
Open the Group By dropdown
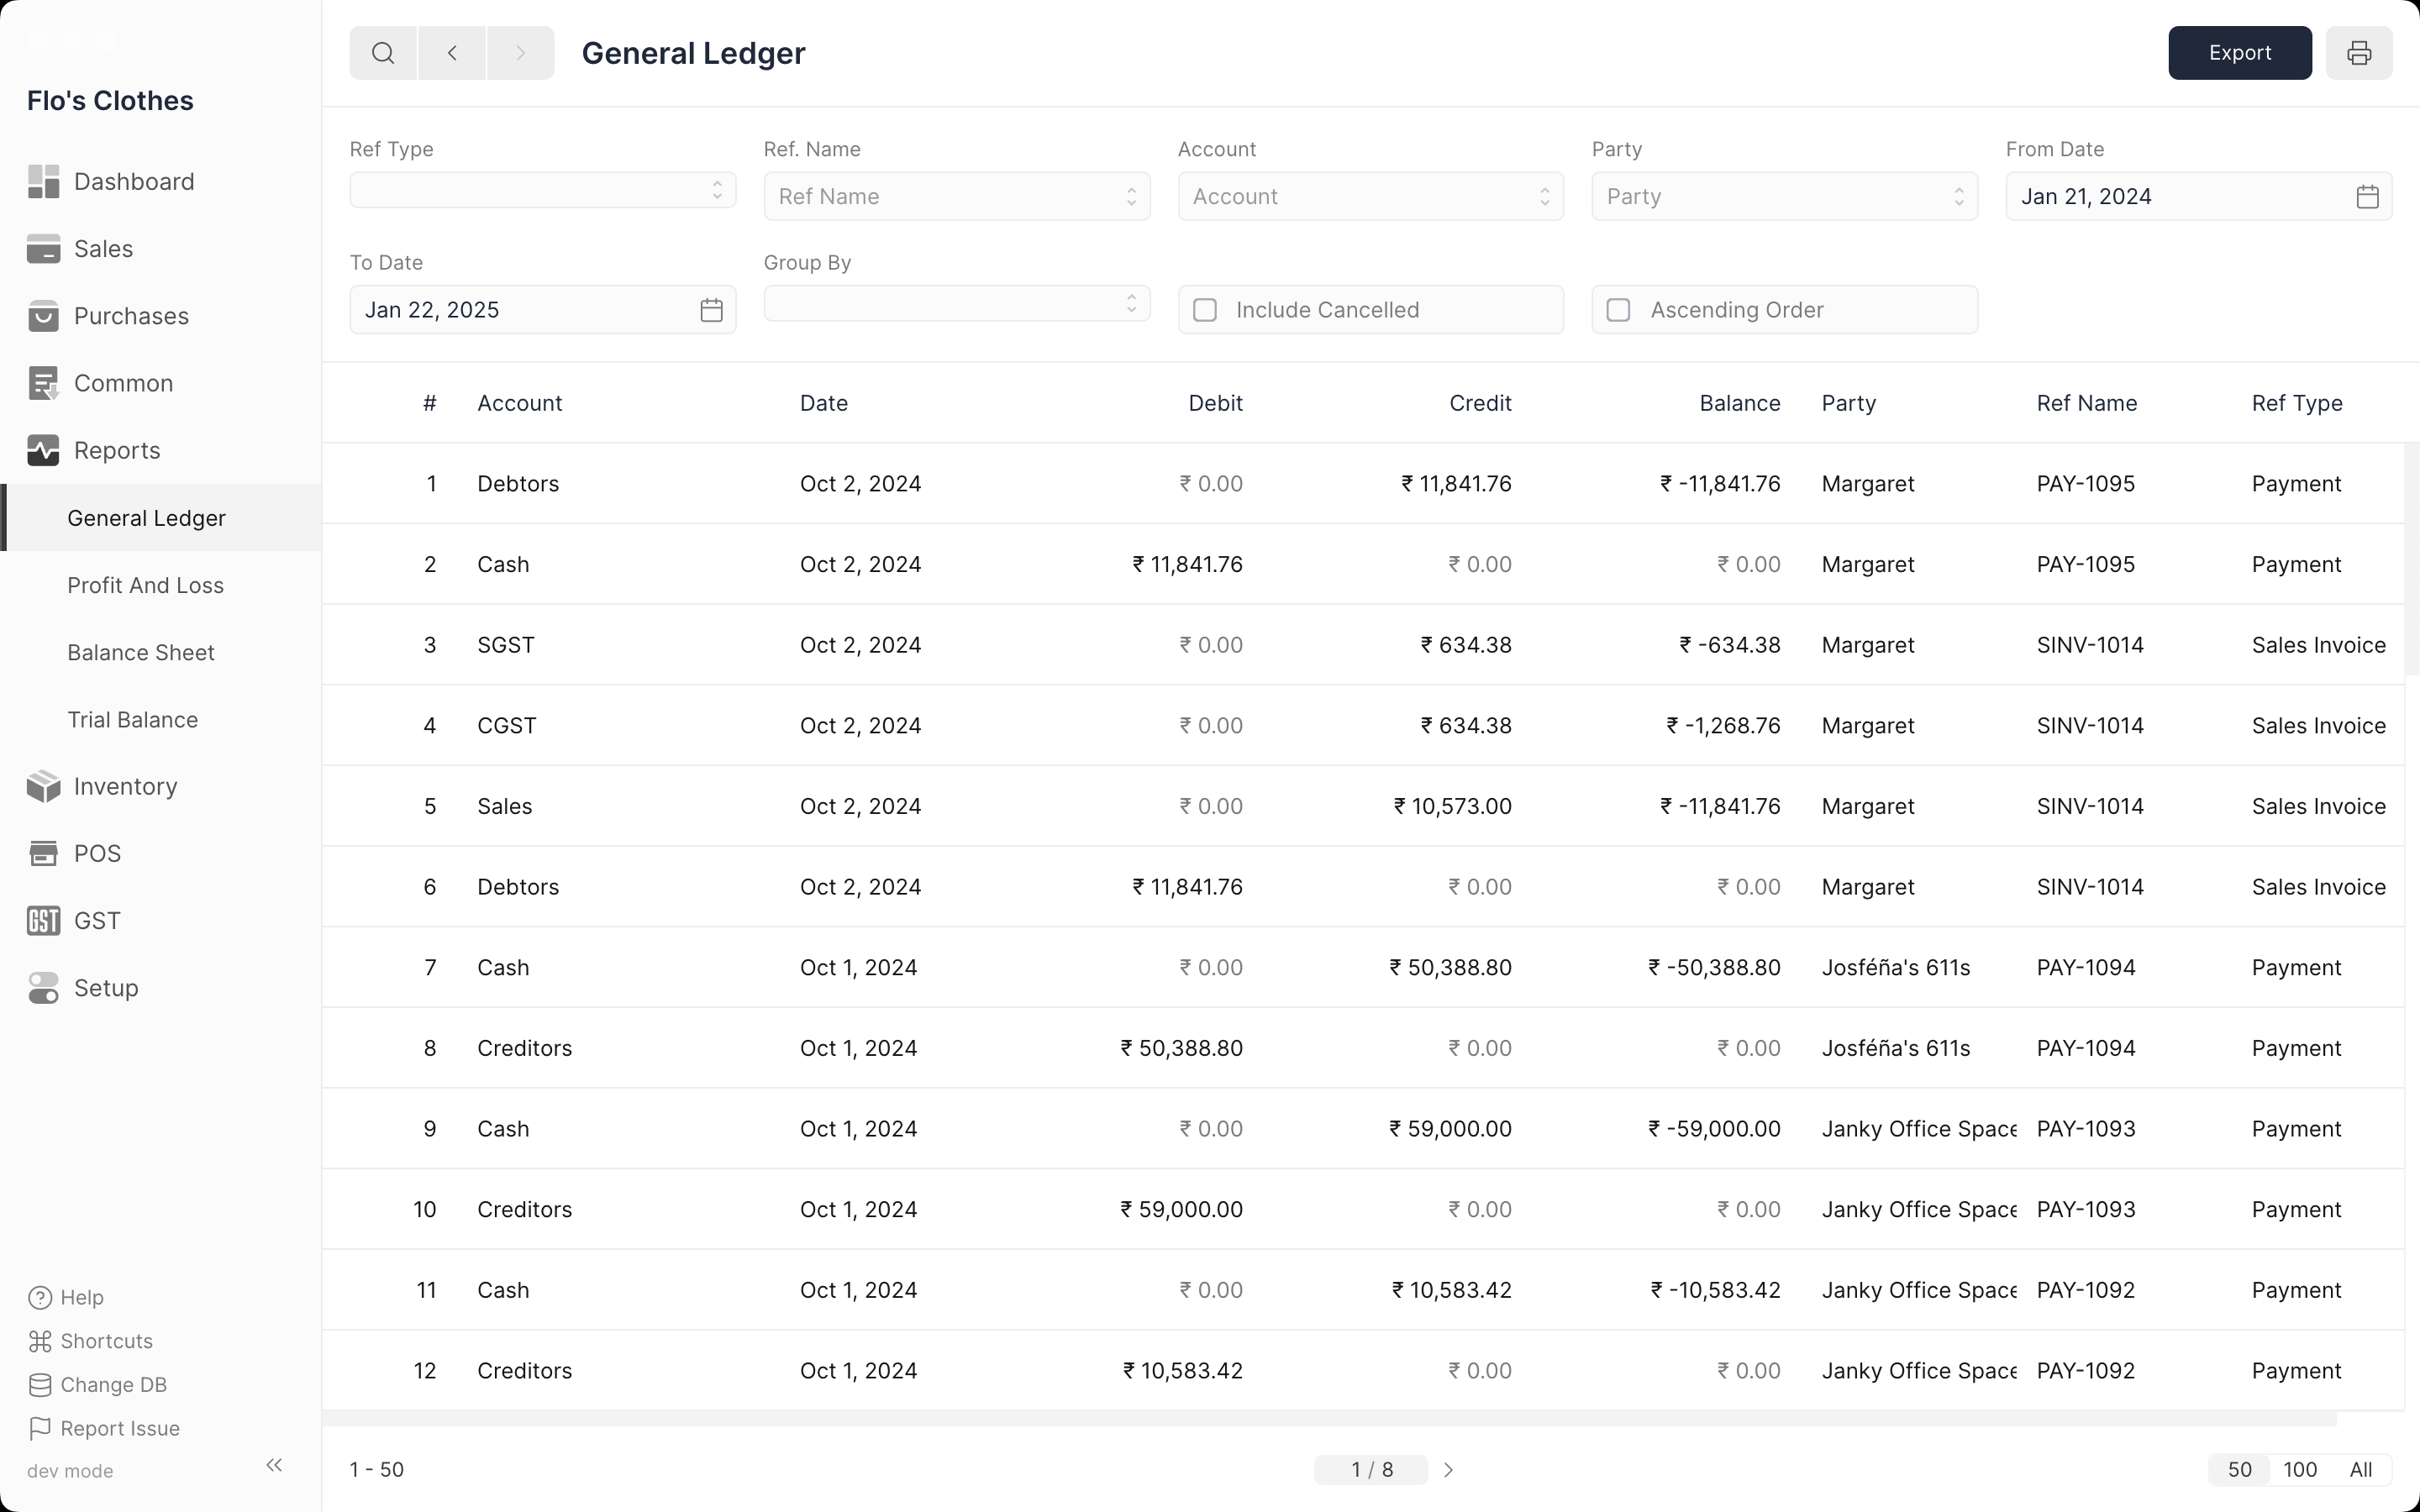956,303
